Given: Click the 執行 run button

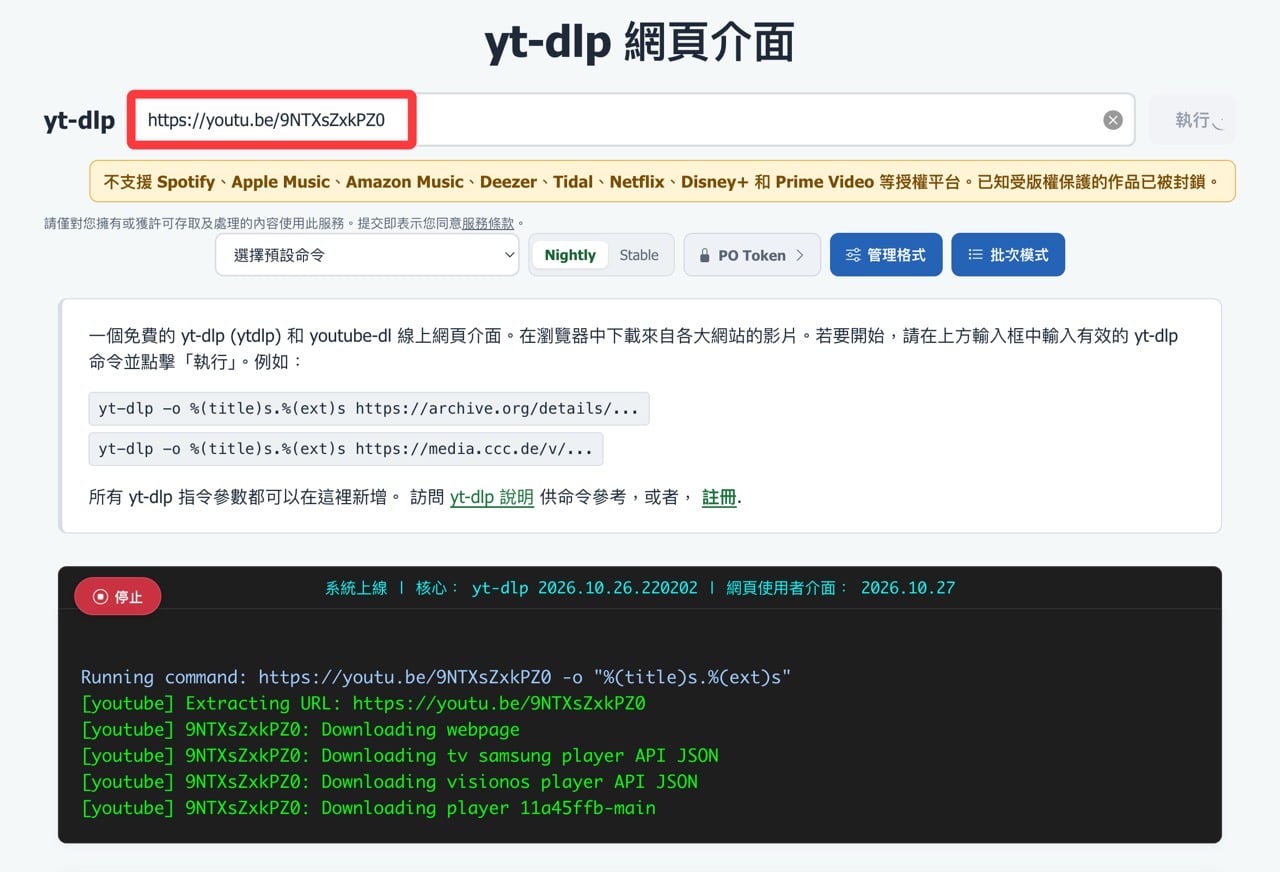Looking at the screenshot, I should pos(1192,120).
